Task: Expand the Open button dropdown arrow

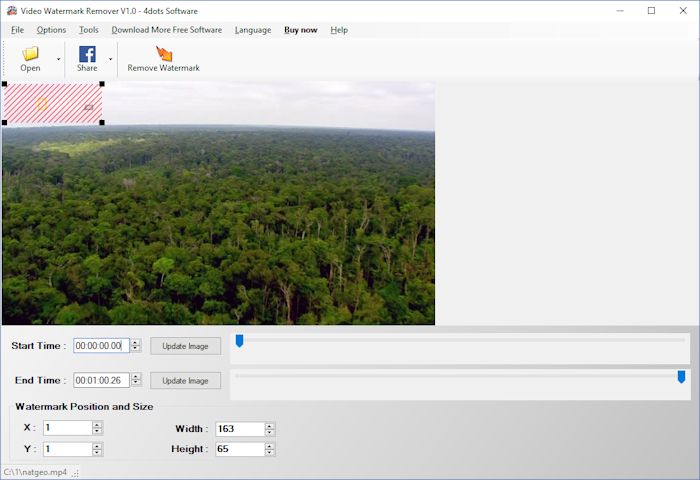Action: pyautogui.click(x=58, y=59)
